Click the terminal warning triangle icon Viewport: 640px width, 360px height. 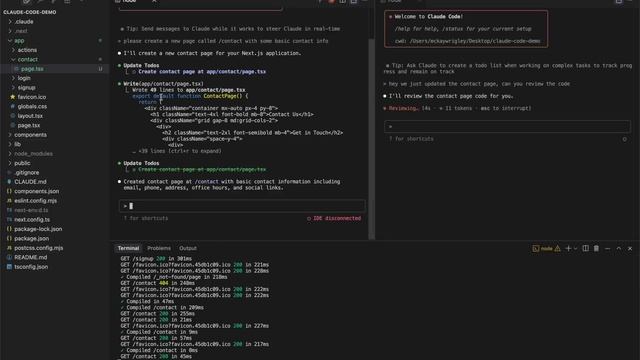[558, 248]
